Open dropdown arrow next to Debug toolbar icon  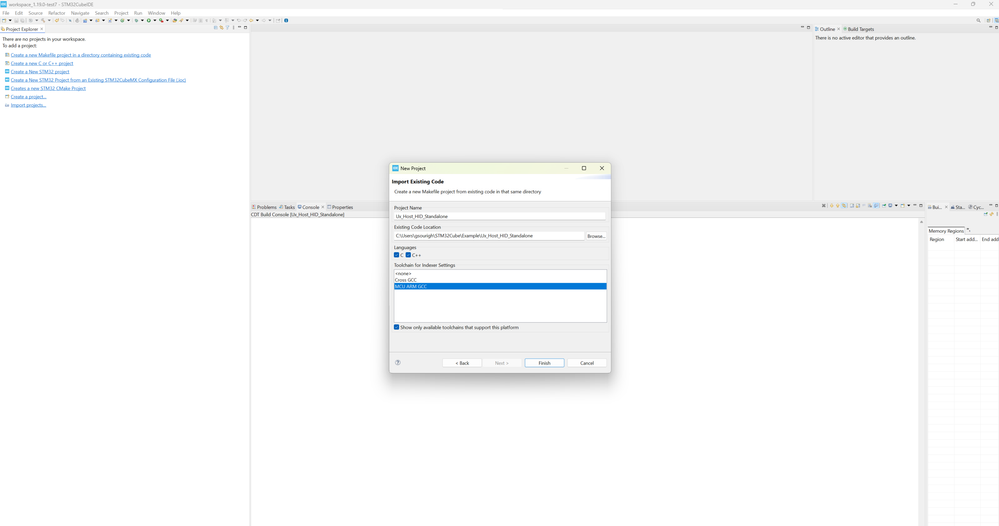[x=143, y=20]
